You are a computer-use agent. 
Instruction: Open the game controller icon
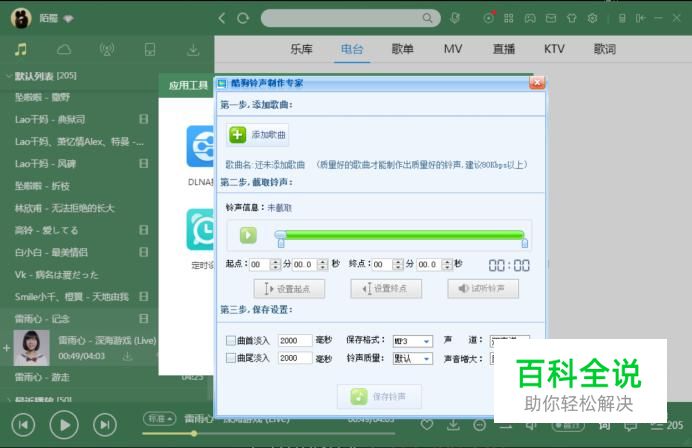coord(530,18)
